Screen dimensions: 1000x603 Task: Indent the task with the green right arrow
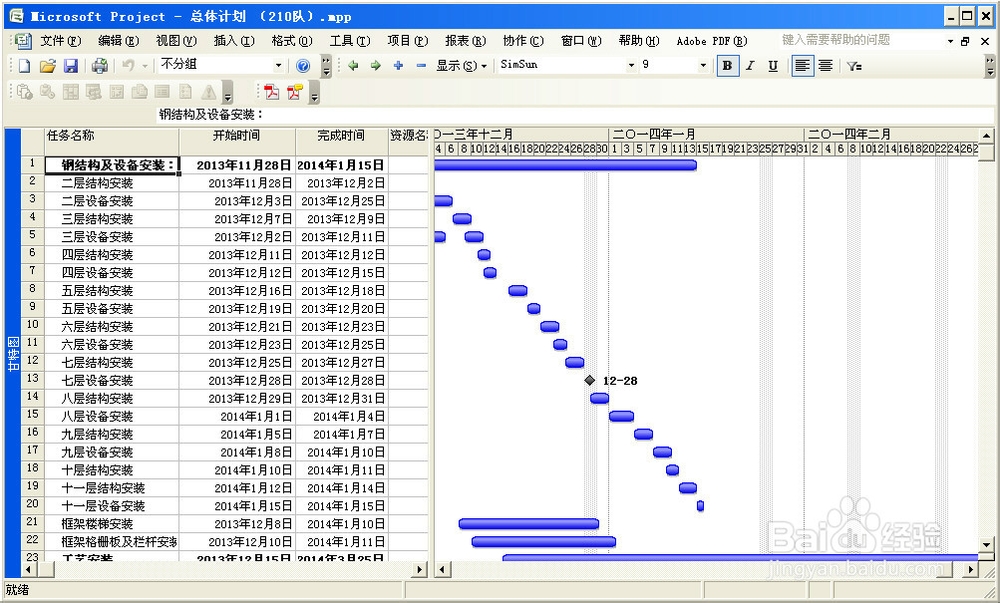click(375, 66)
